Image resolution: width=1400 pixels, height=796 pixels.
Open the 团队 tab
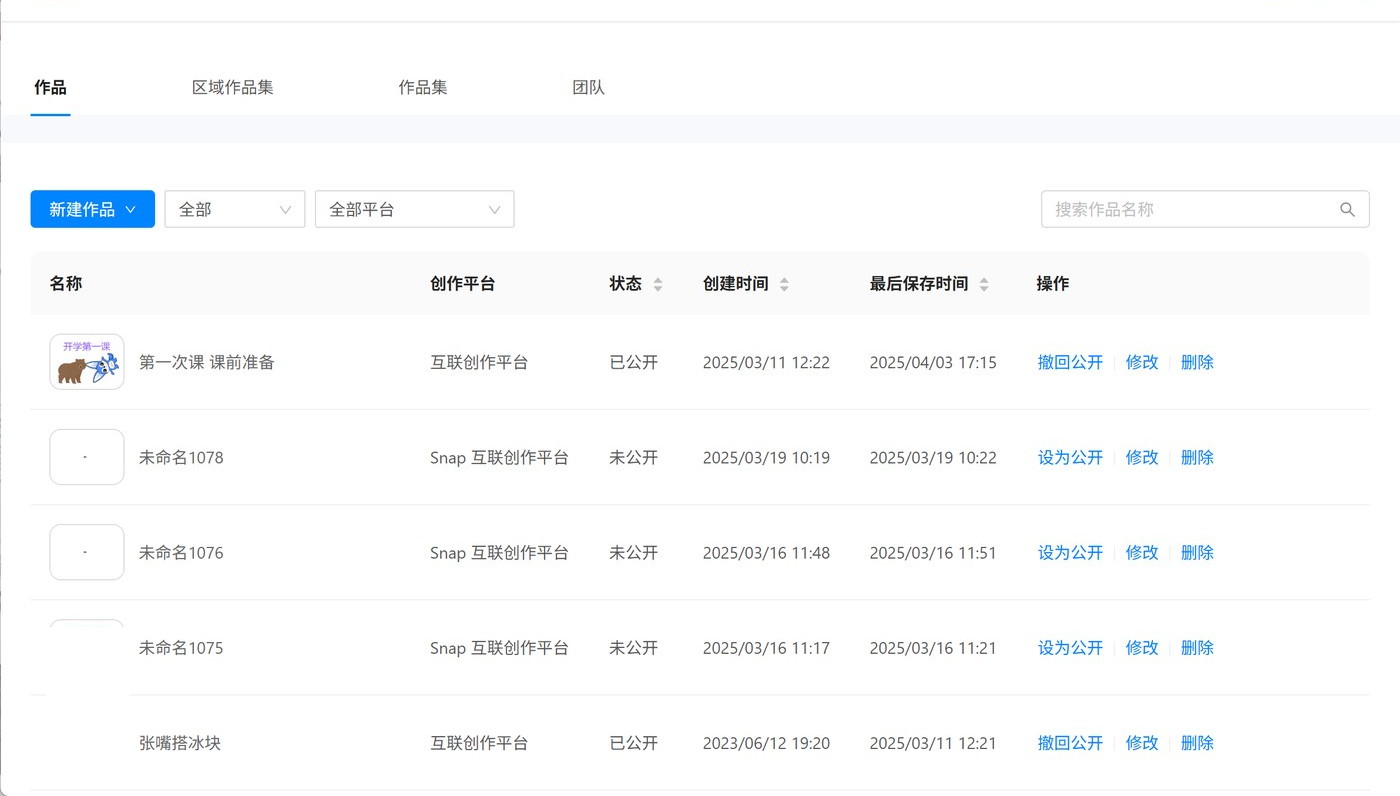point(588,87)
